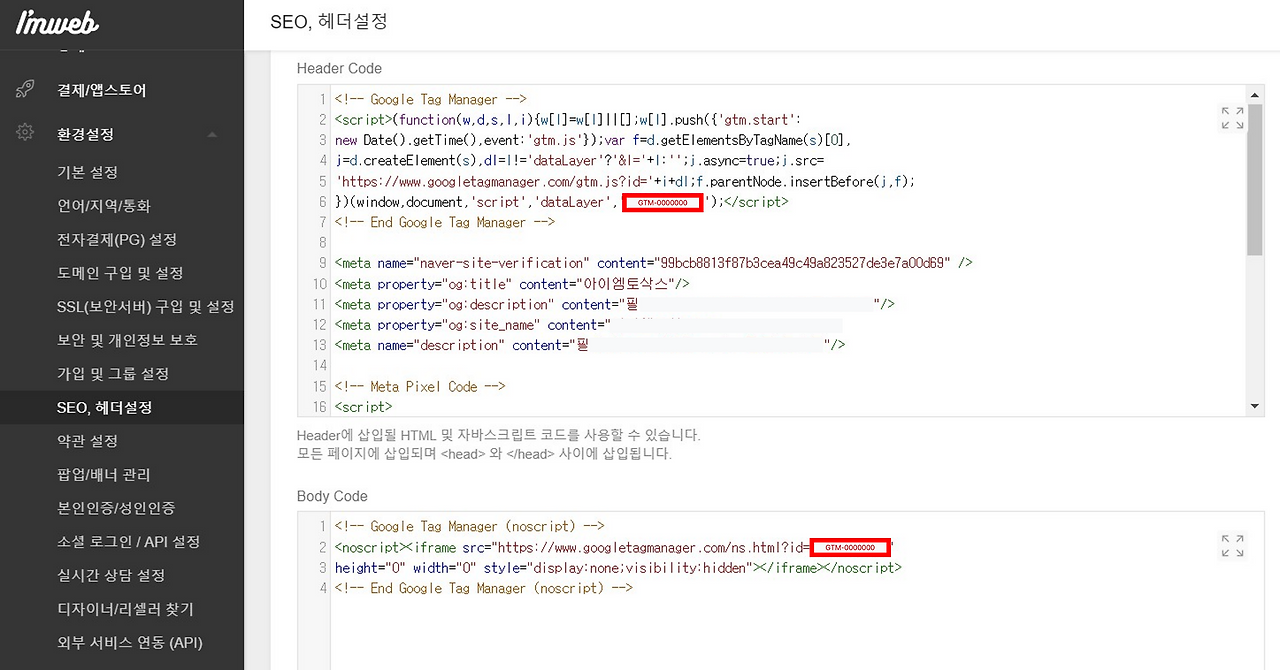The height and width of the screenshot is (670, 1280).
Task: Open 팝업/배너 관리
Action: (104, 475)
